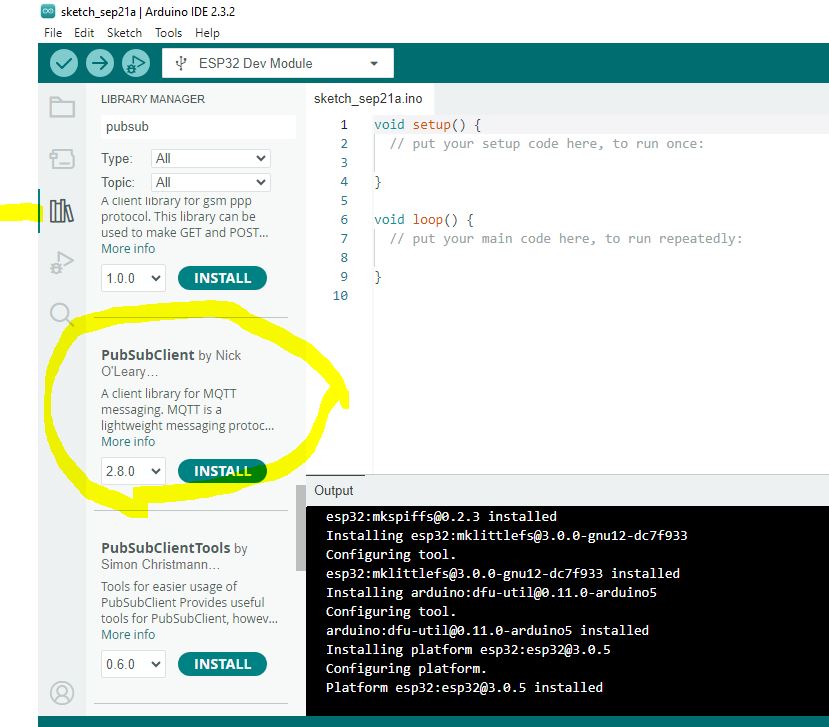Click the void loop() code line
This screenshot has width=829, height=727.
coord(424,219)
